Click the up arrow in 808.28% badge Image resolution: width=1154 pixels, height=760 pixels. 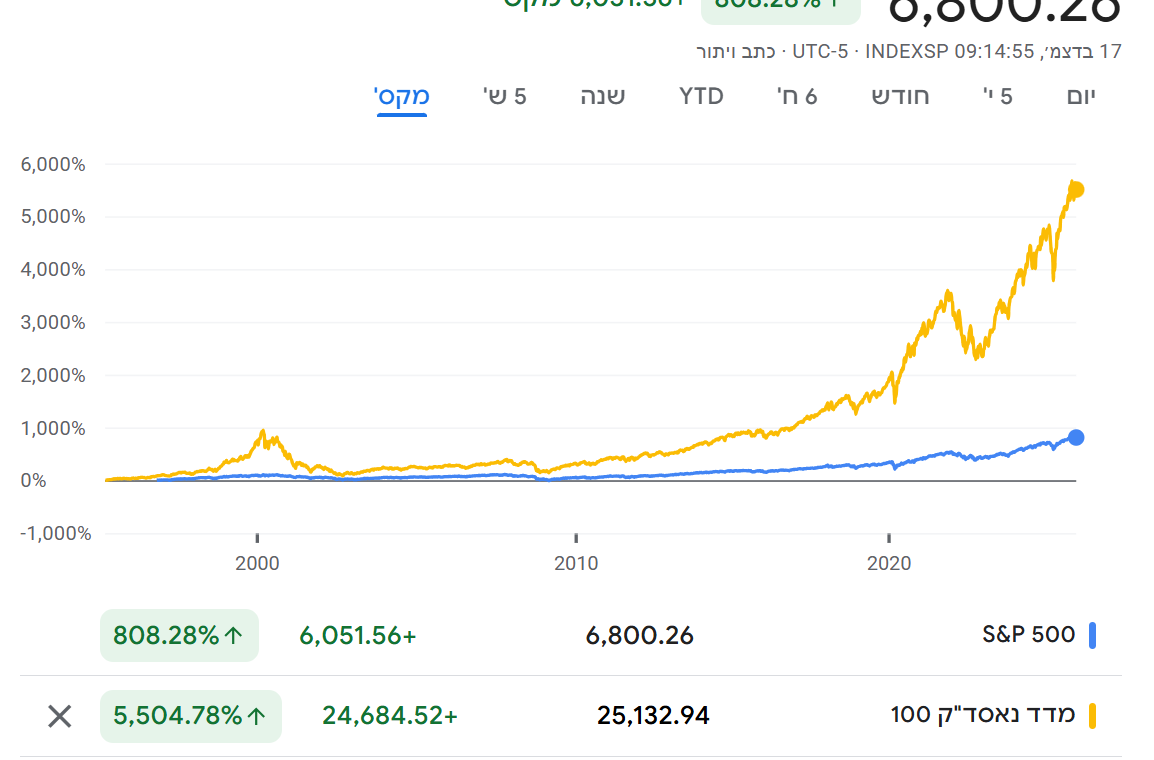pos(234,636)
